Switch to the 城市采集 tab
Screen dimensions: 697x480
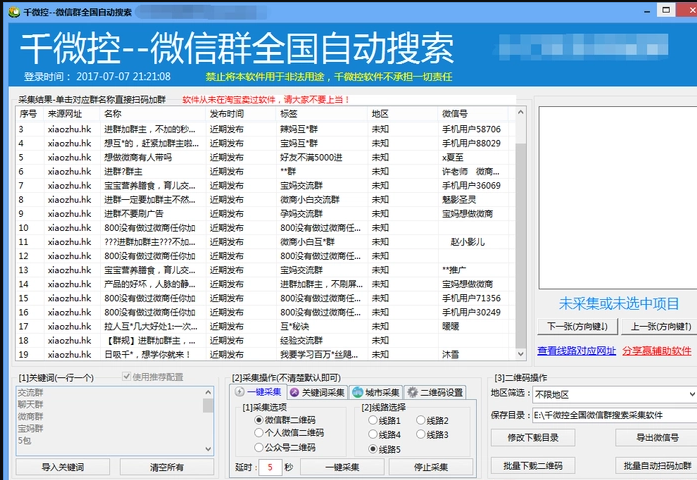pos(376,393)
